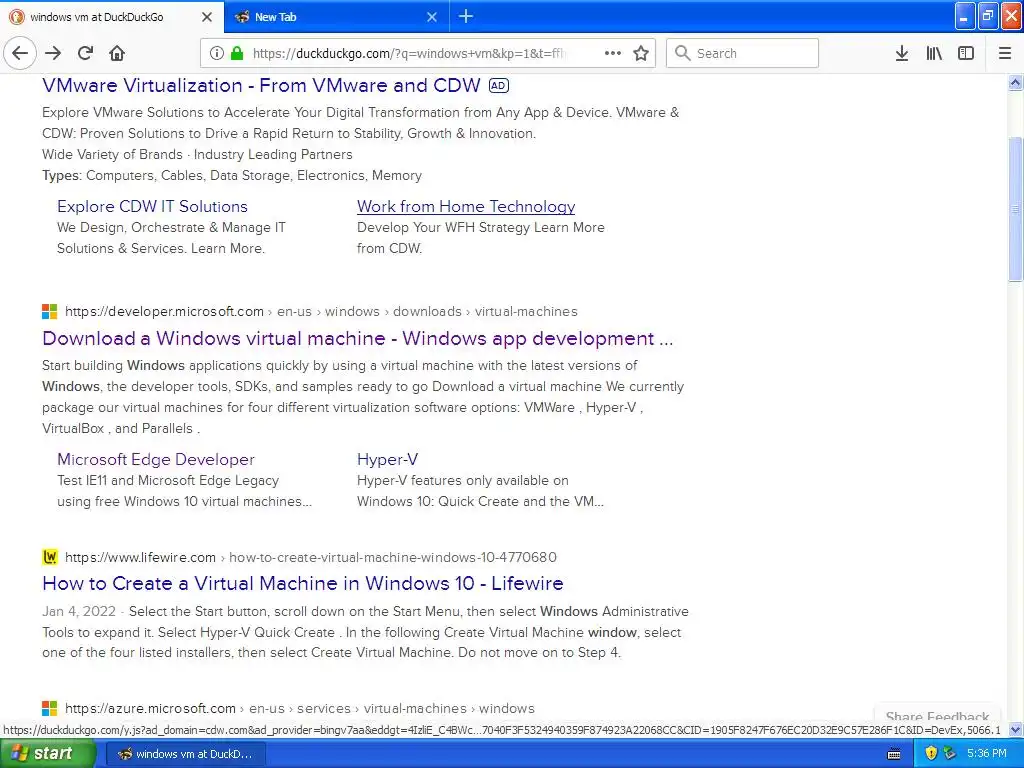Bookmark this page with the star
Screen dimensions: 1024x768
click(x=641, y=53)
